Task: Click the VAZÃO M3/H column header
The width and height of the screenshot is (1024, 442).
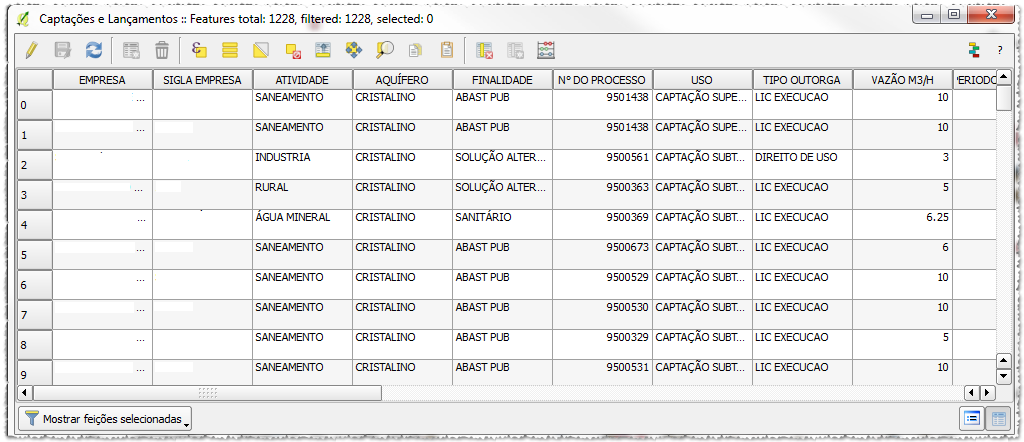Action: coord(902,80)
